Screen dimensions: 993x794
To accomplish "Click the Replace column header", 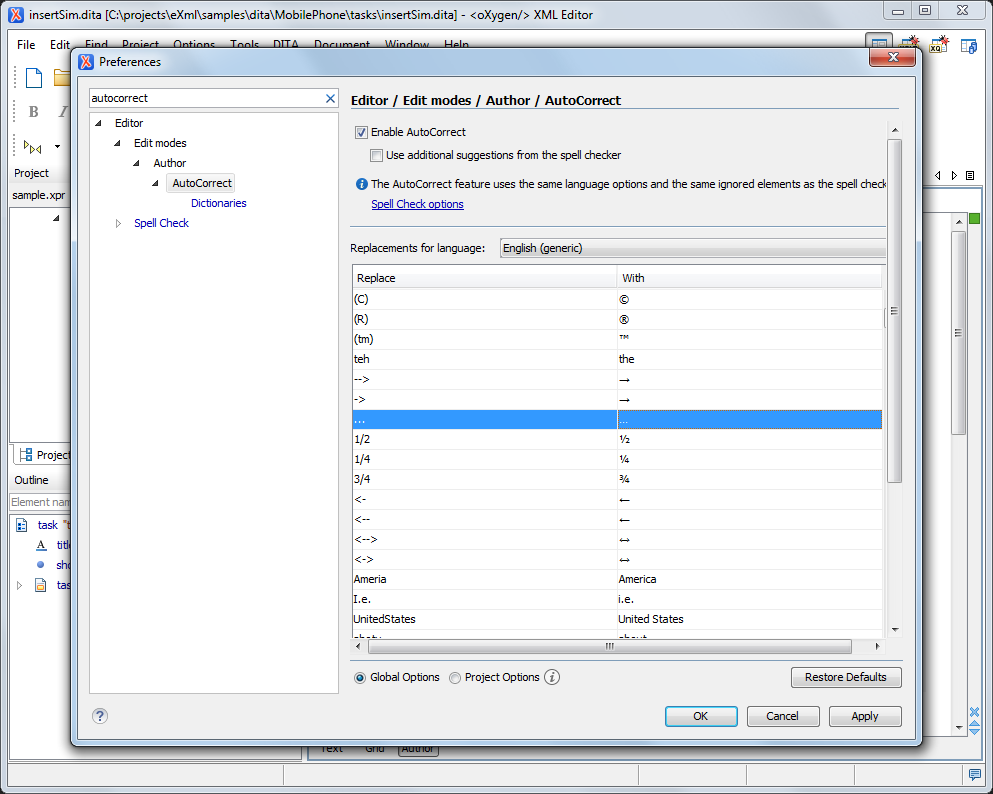I will tap(484, 278).
